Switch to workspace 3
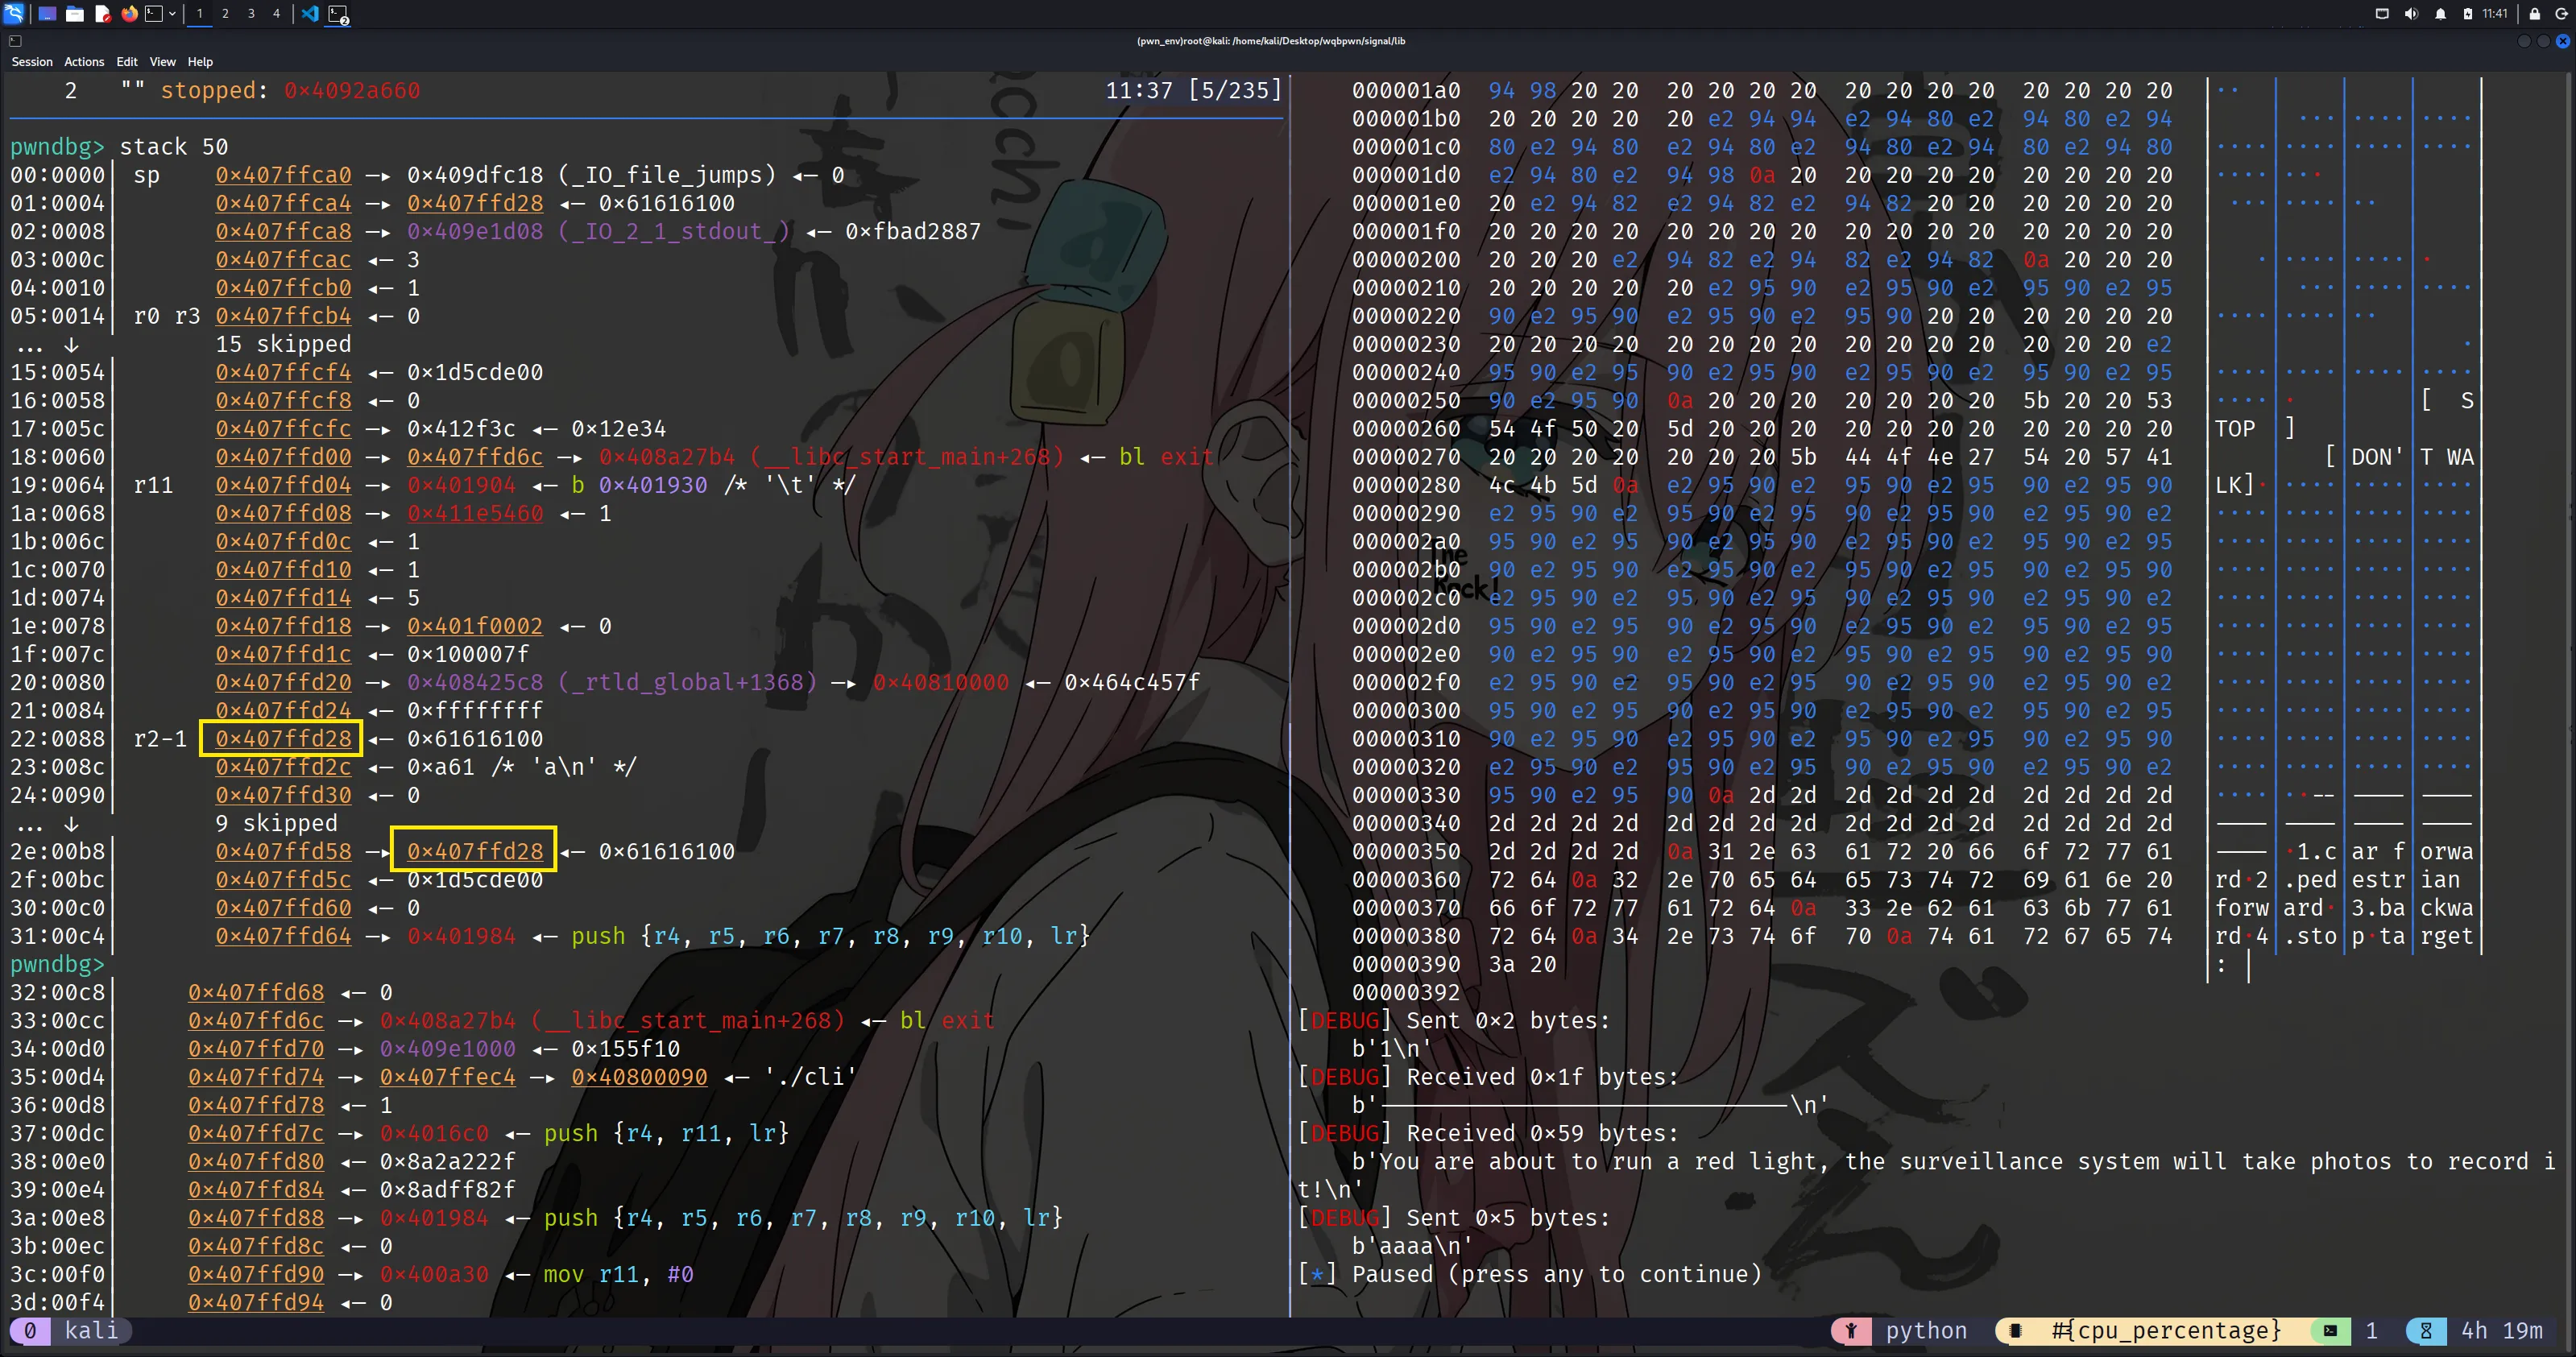This screenshot has height=1357, width=2576. click(251, 14)
